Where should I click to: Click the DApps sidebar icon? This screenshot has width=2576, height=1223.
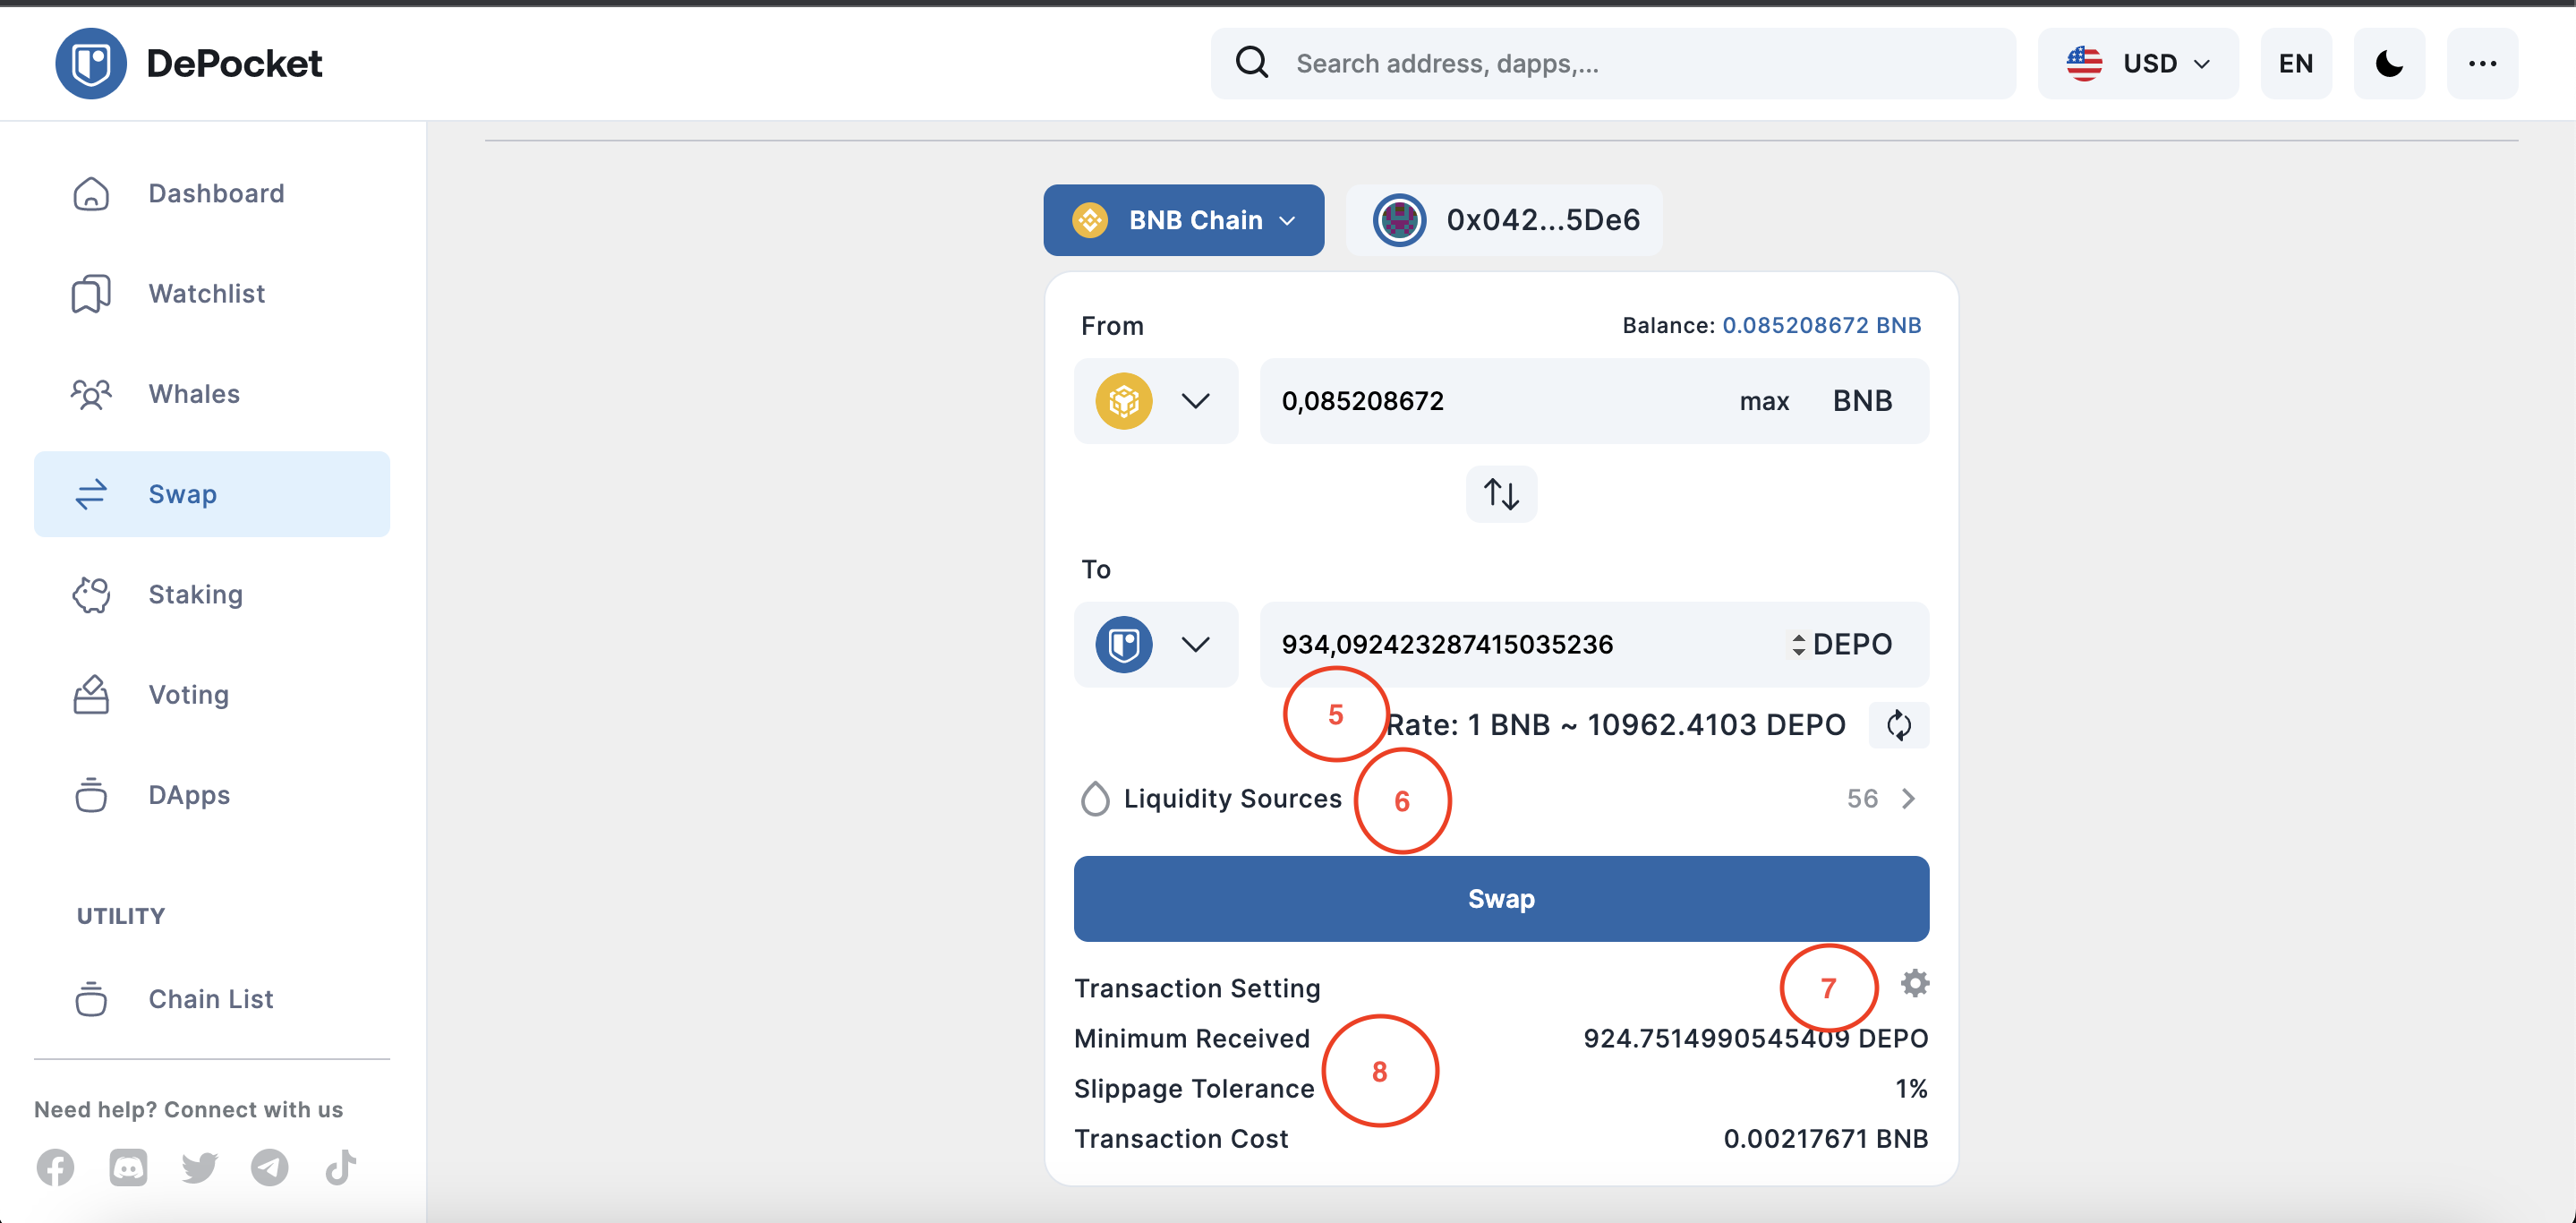tap(91, 795)
